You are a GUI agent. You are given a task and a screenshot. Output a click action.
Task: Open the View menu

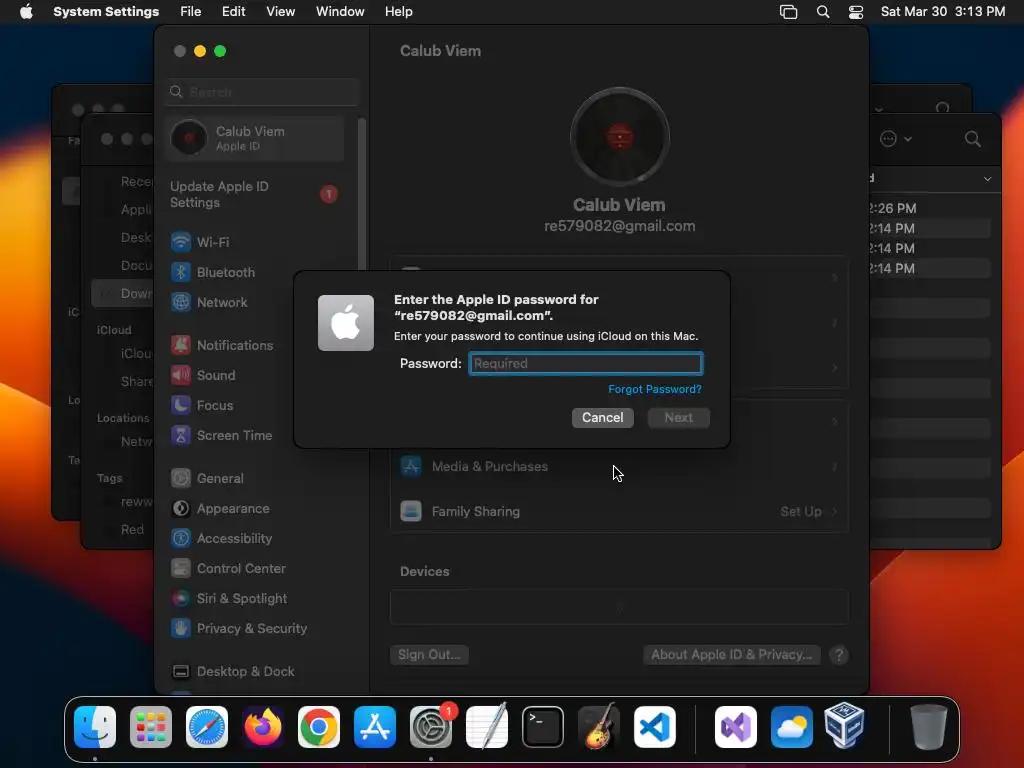click(x=280, y=12)
